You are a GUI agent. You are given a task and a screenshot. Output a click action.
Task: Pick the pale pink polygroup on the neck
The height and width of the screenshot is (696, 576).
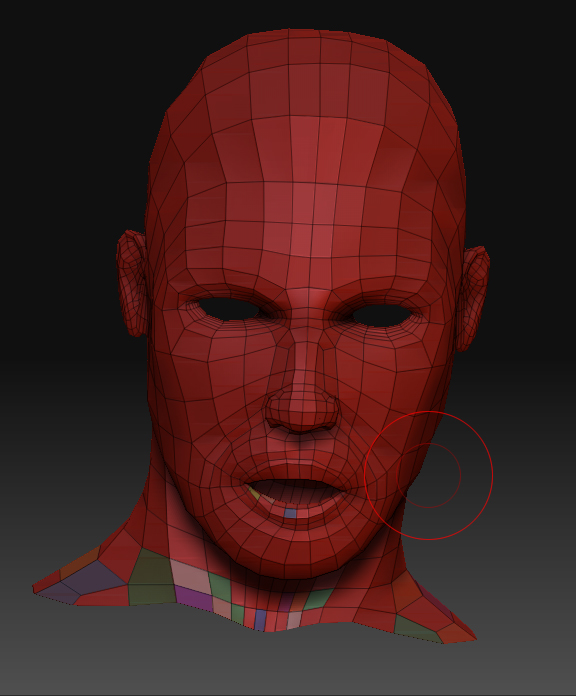190,575
